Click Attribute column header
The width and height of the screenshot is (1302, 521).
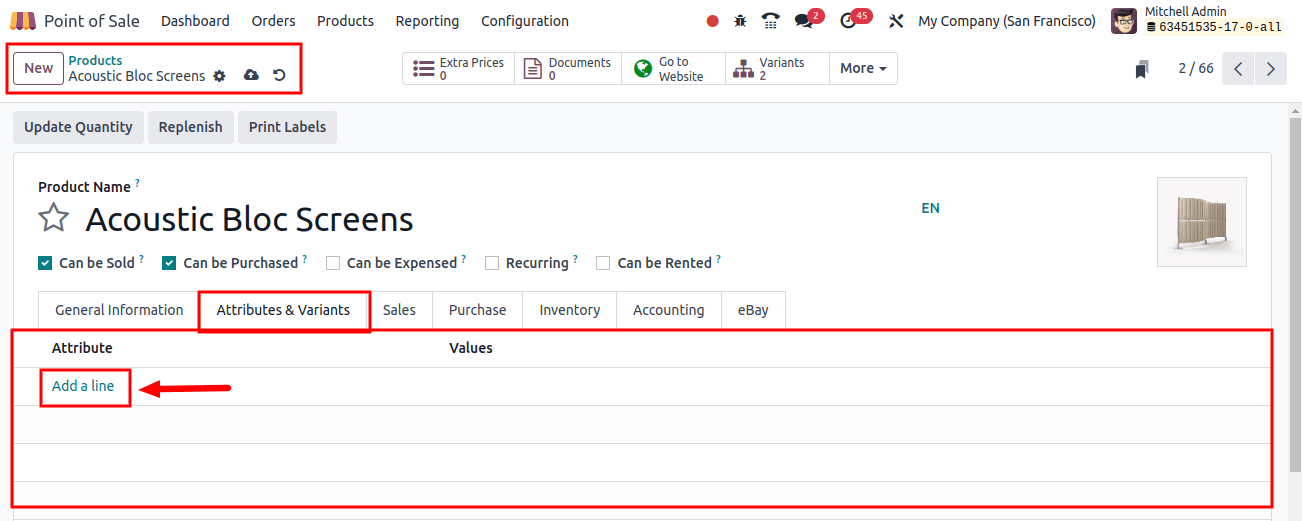coord(82,348)
